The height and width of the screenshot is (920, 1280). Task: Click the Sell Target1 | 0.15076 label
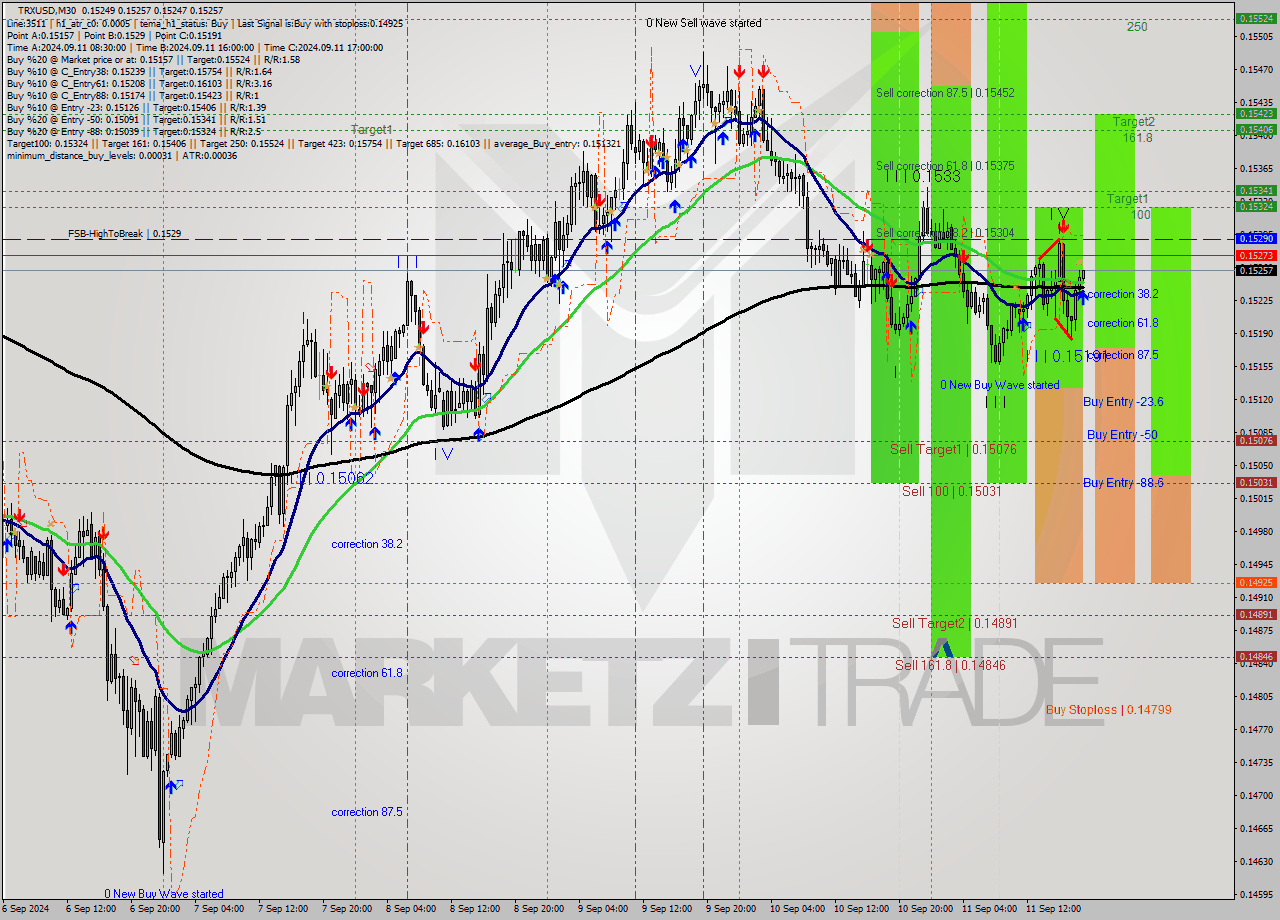coord(953,449)
